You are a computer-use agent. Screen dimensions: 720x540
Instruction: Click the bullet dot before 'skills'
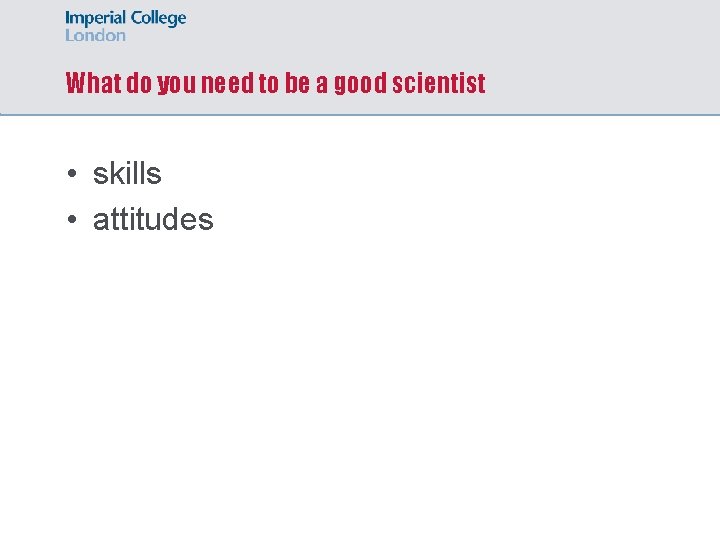pos(72,174)
